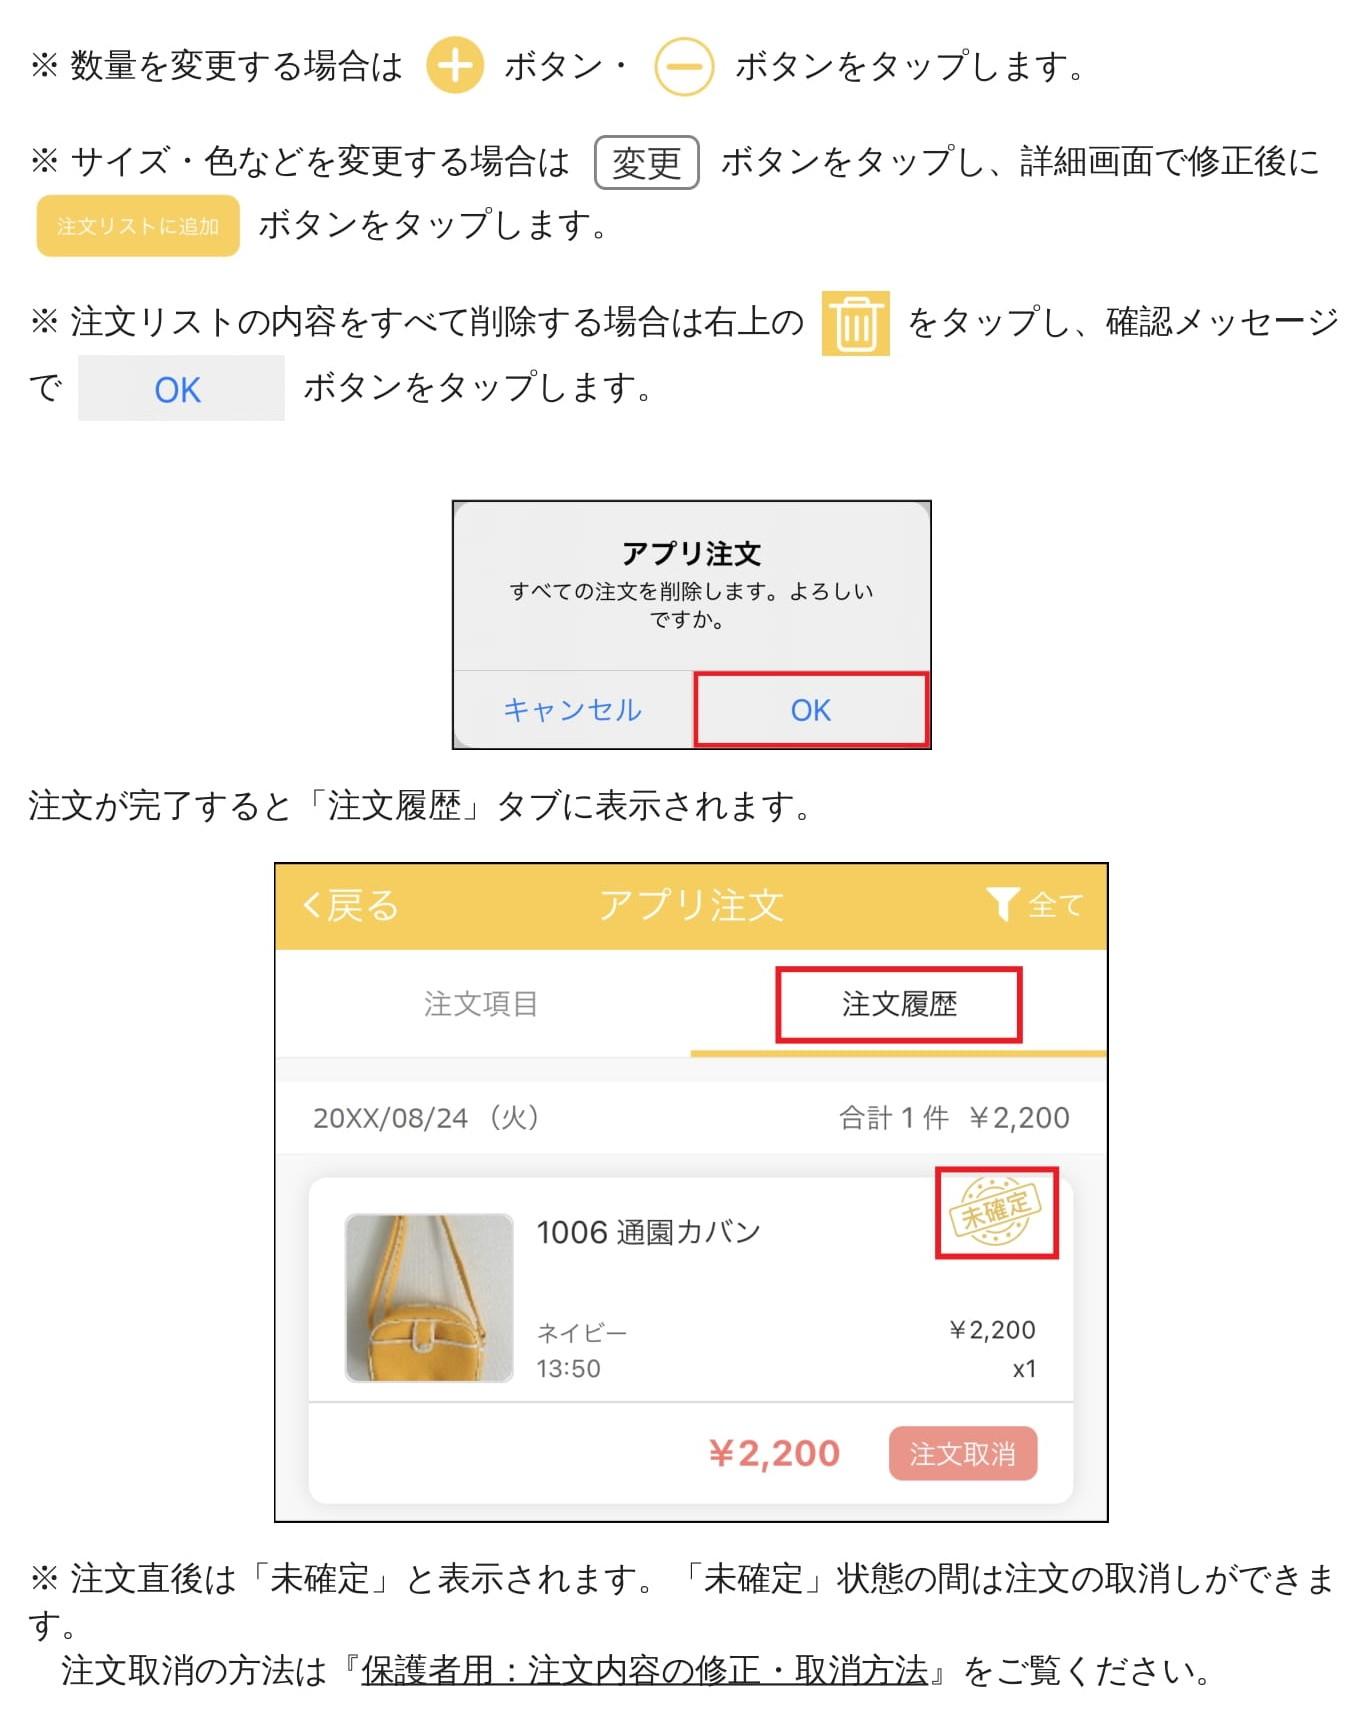Click the yellow minus quantity icon

684,67
